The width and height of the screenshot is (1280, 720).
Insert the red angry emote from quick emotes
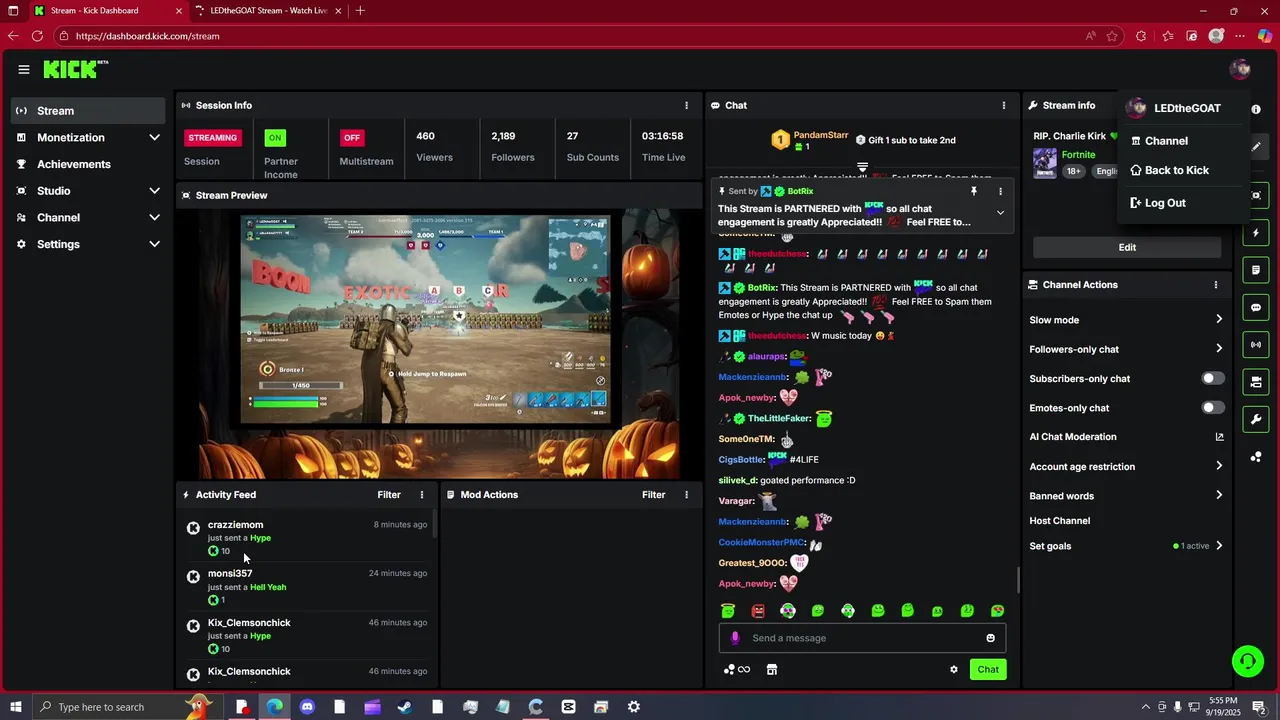click(x=758, y=611)
